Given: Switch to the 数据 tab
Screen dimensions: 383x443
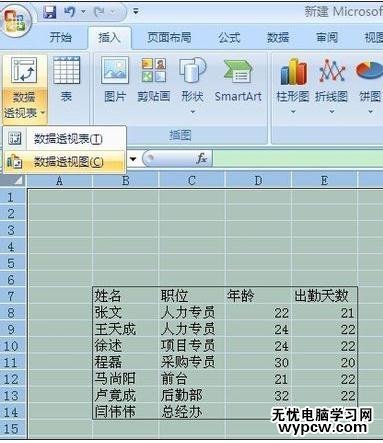Looking at the screenshot, I should click(x=278, y=37).
